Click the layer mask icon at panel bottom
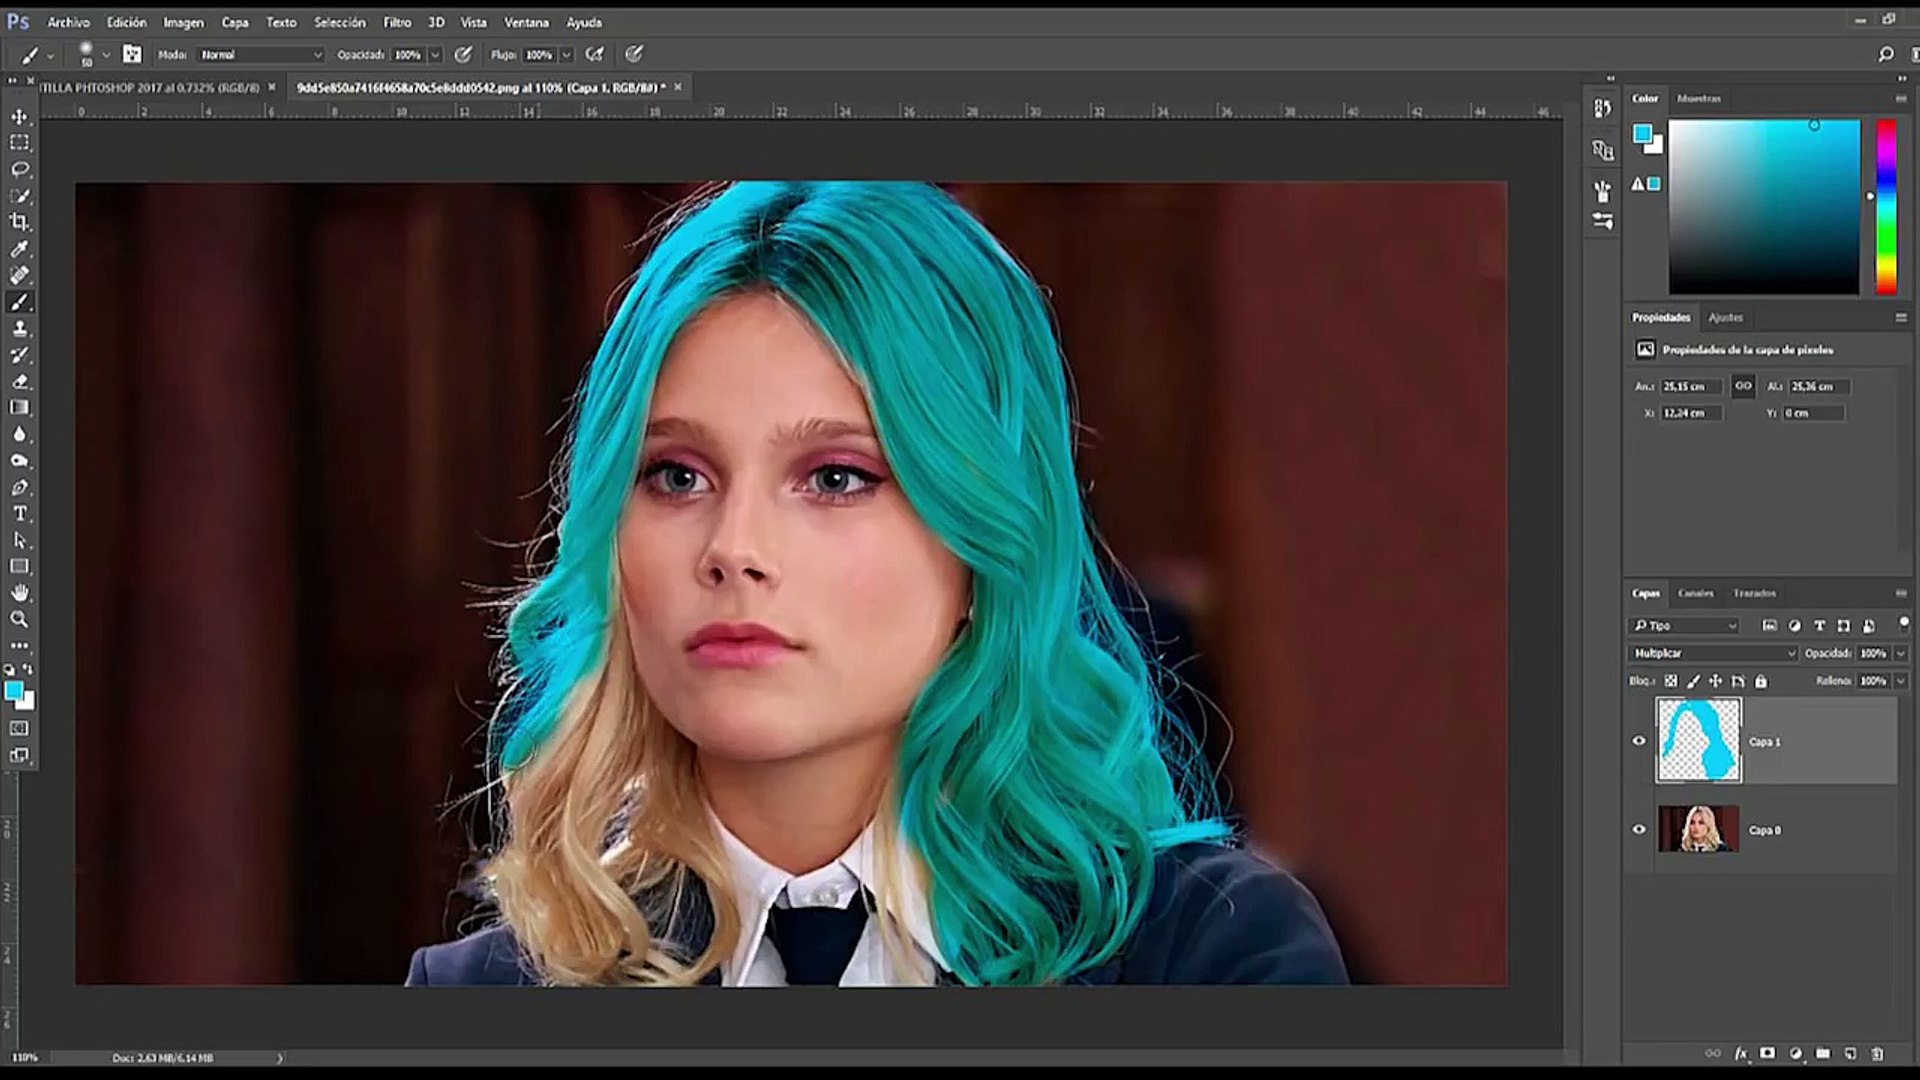 [1768, 1053]
